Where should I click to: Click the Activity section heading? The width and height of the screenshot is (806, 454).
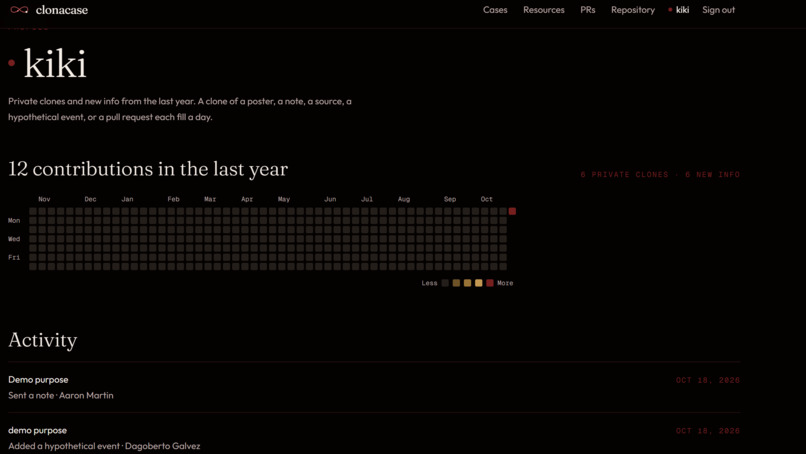click(43, 340)
